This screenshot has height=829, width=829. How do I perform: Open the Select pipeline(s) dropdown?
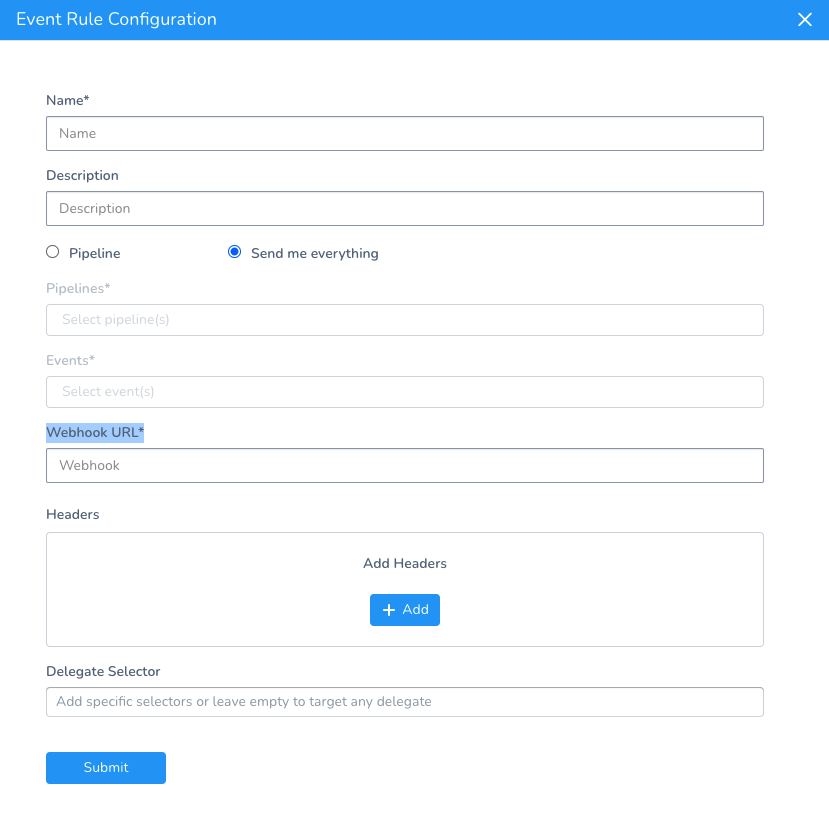[x=404, y=320]
